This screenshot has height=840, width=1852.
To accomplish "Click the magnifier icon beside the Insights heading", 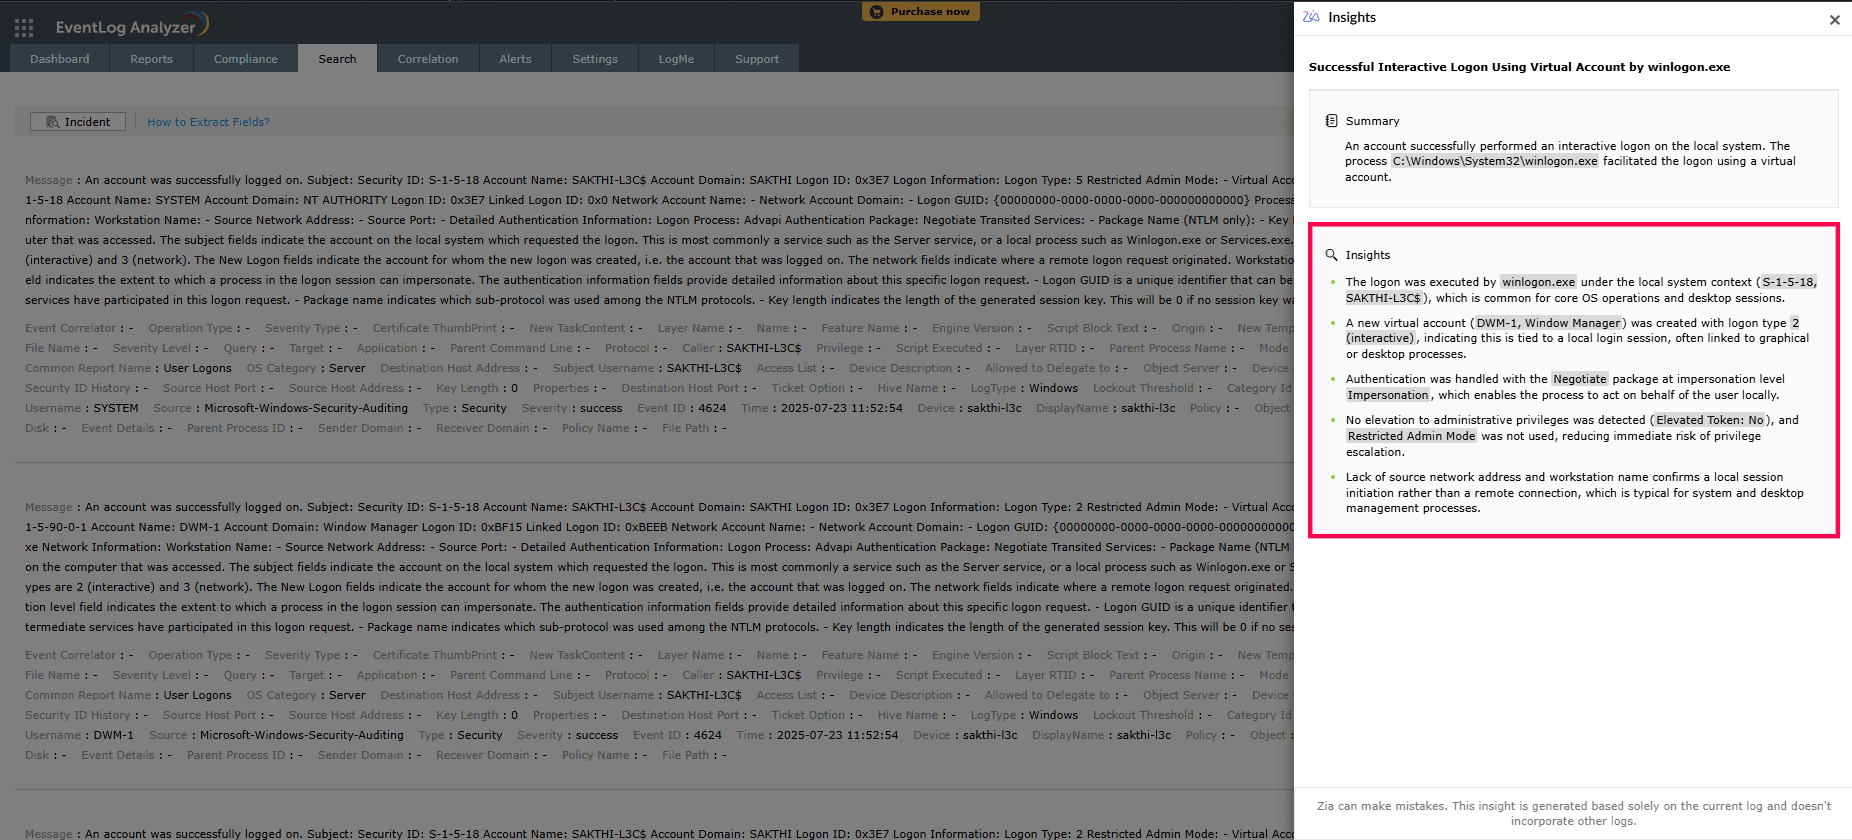I will coord(1331,255).
